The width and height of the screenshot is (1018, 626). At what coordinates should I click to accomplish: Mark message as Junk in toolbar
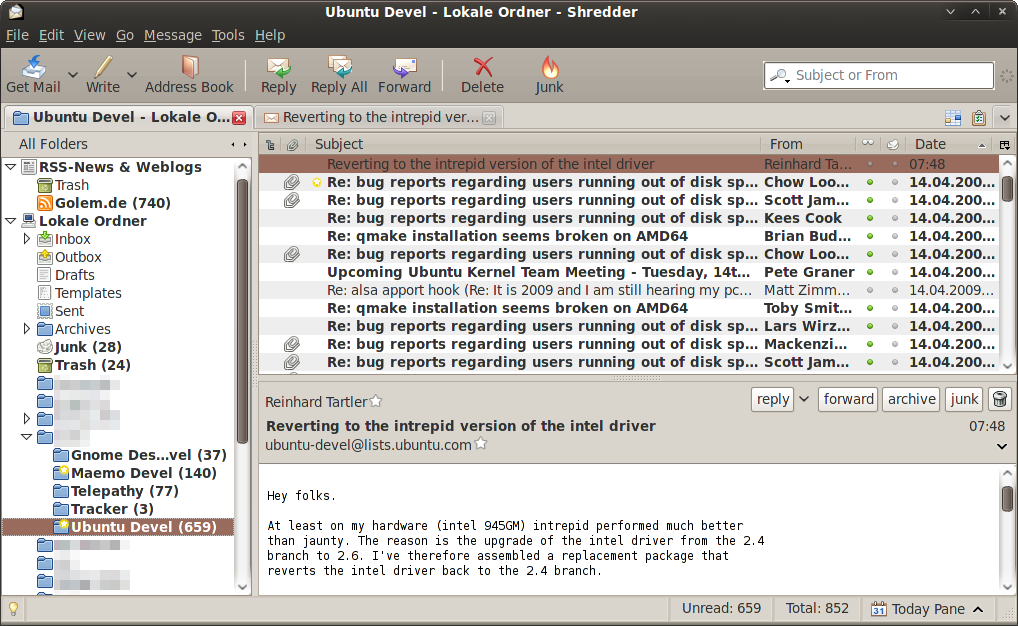tap(549, 75)
